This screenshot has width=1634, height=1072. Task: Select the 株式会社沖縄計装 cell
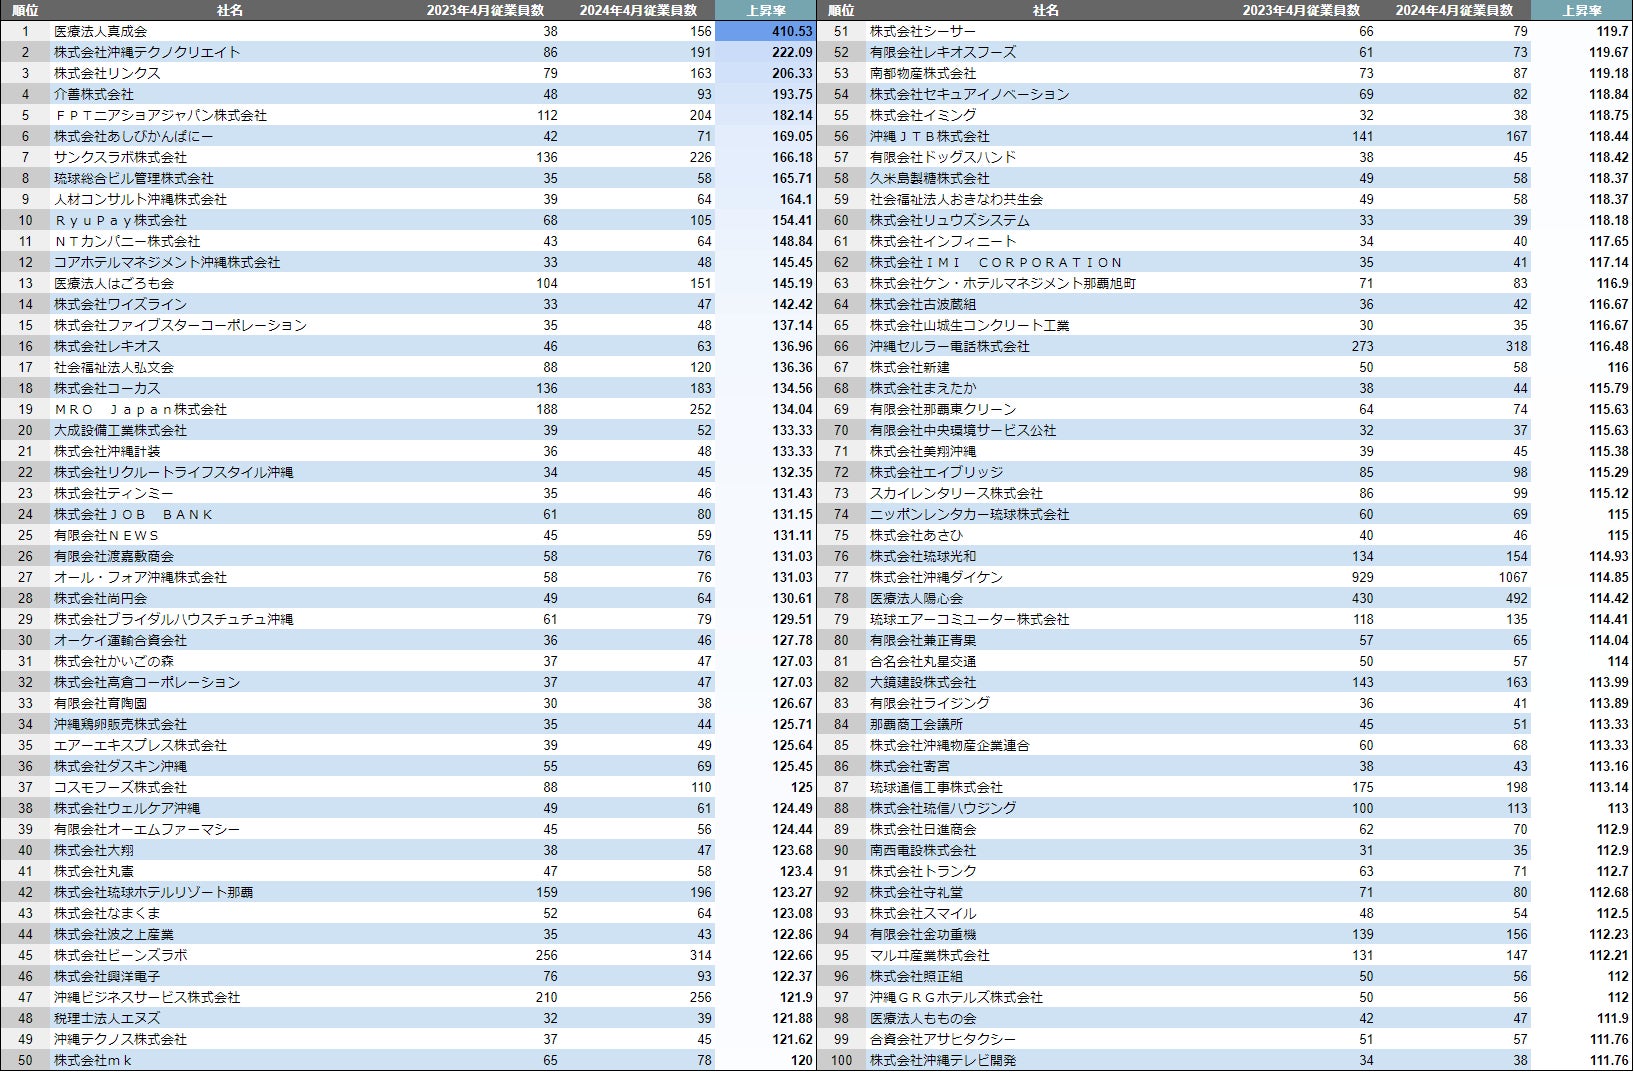click(107, 451)
